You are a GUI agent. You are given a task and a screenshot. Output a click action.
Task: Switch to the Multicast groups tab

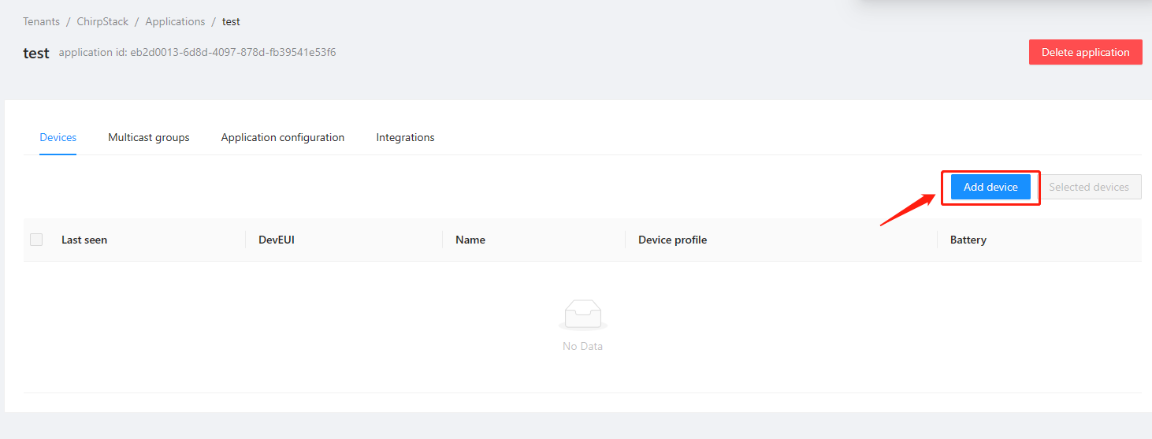148,137
